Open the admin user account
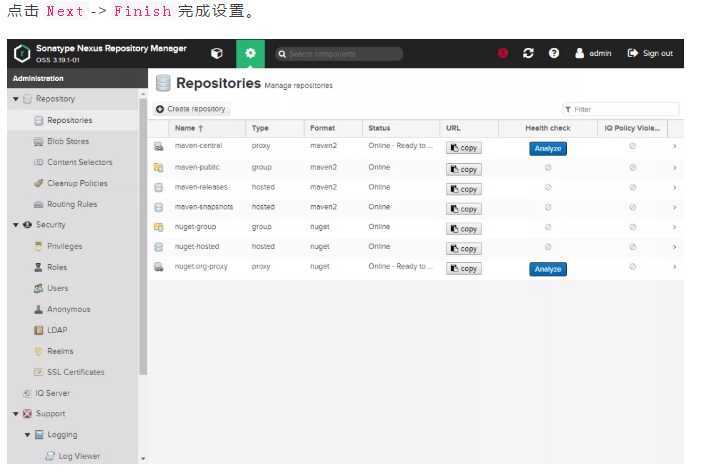706x472 pixels. click(x=593, y=54)
